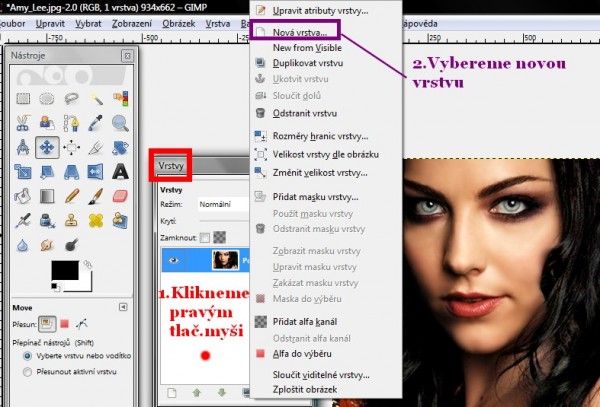Select the Smudge tool

(x=47, y=245)
